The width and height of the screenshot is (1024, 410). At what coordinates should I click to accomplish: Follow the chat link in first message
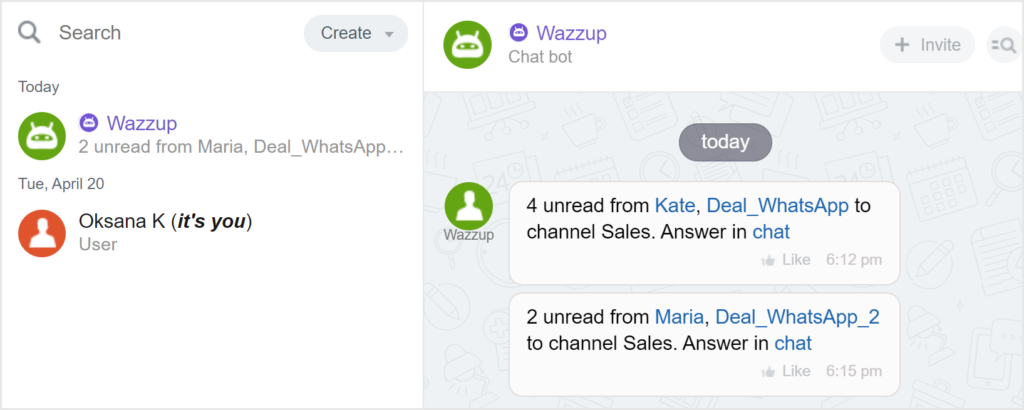pos(770,232)
